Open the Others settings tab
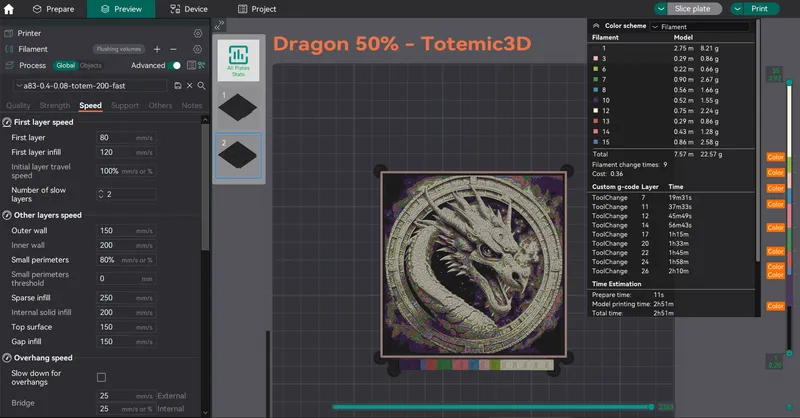This screenshot has height=418, width=800. pos(160,106)
